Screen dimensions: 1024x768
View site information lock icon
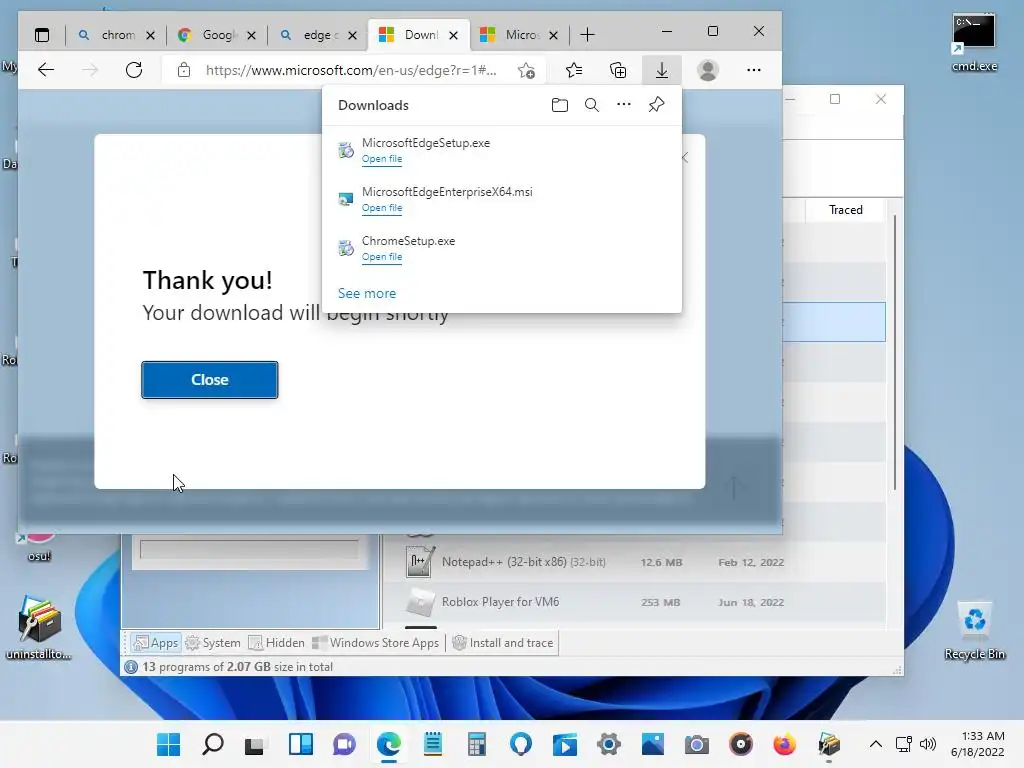tap(184, 70)
